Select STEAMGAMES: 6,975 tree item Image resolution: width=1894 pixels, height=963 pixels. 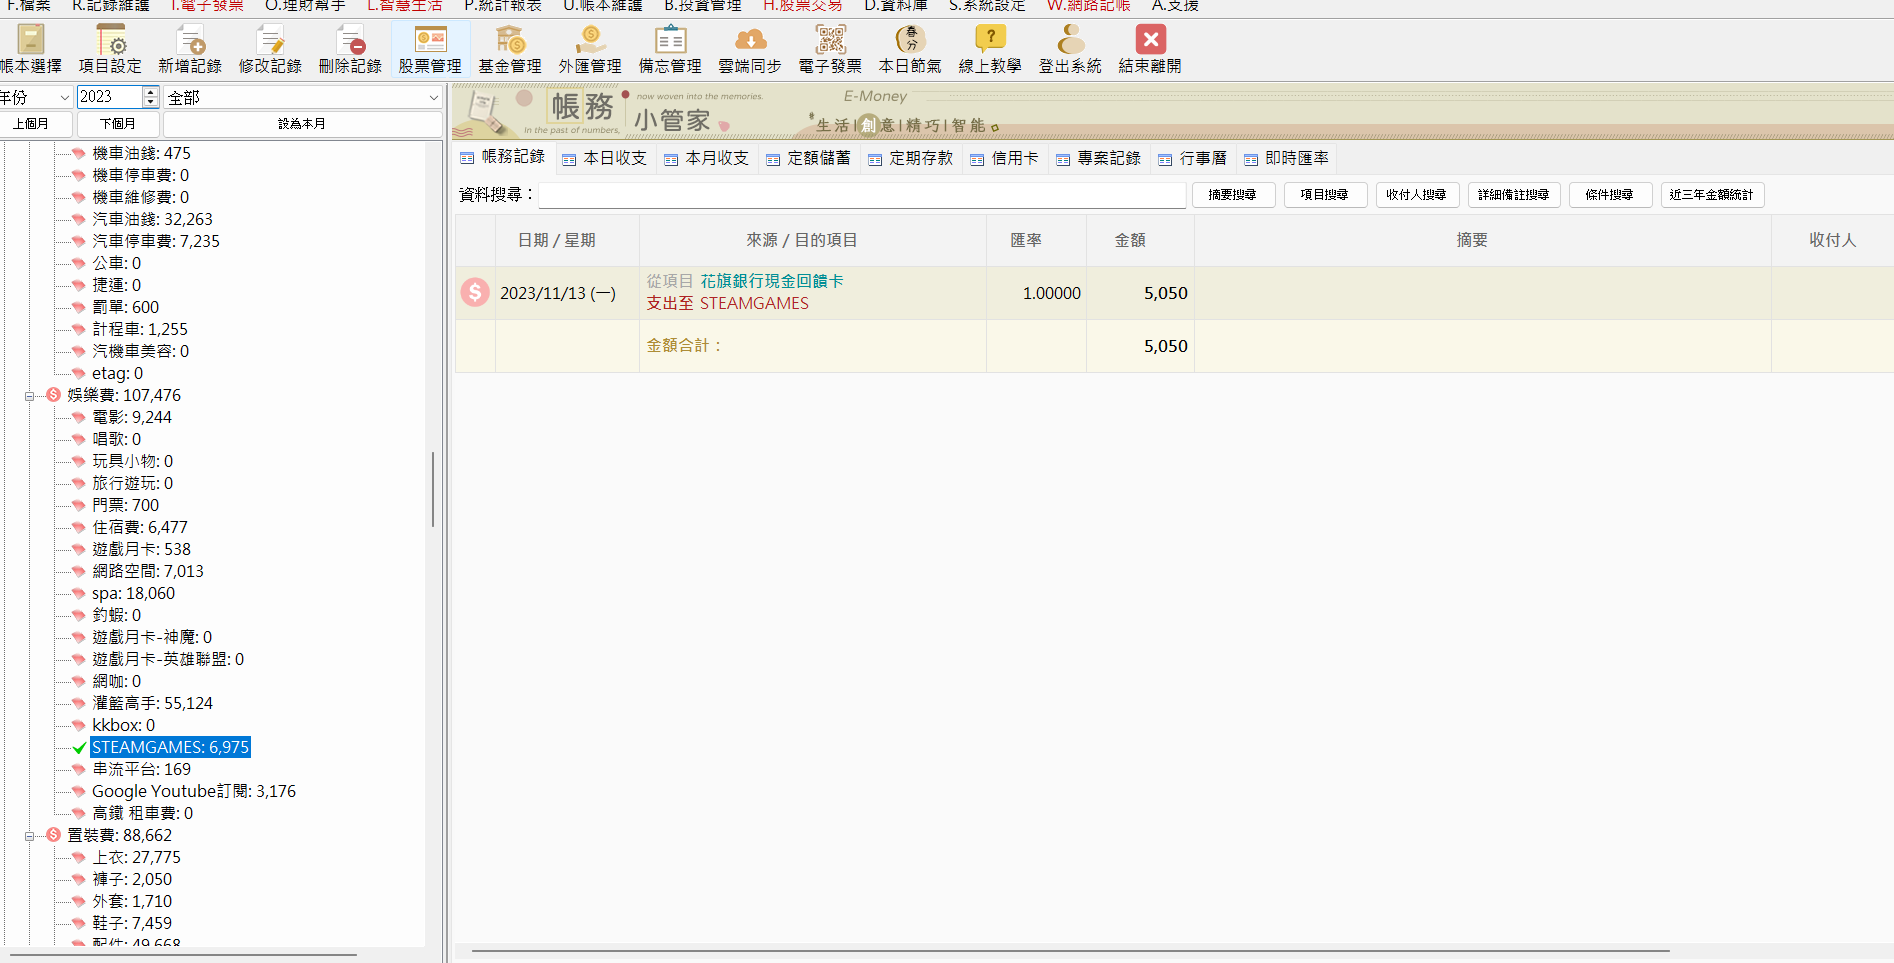pyautogui.click(x=170, y=748)
